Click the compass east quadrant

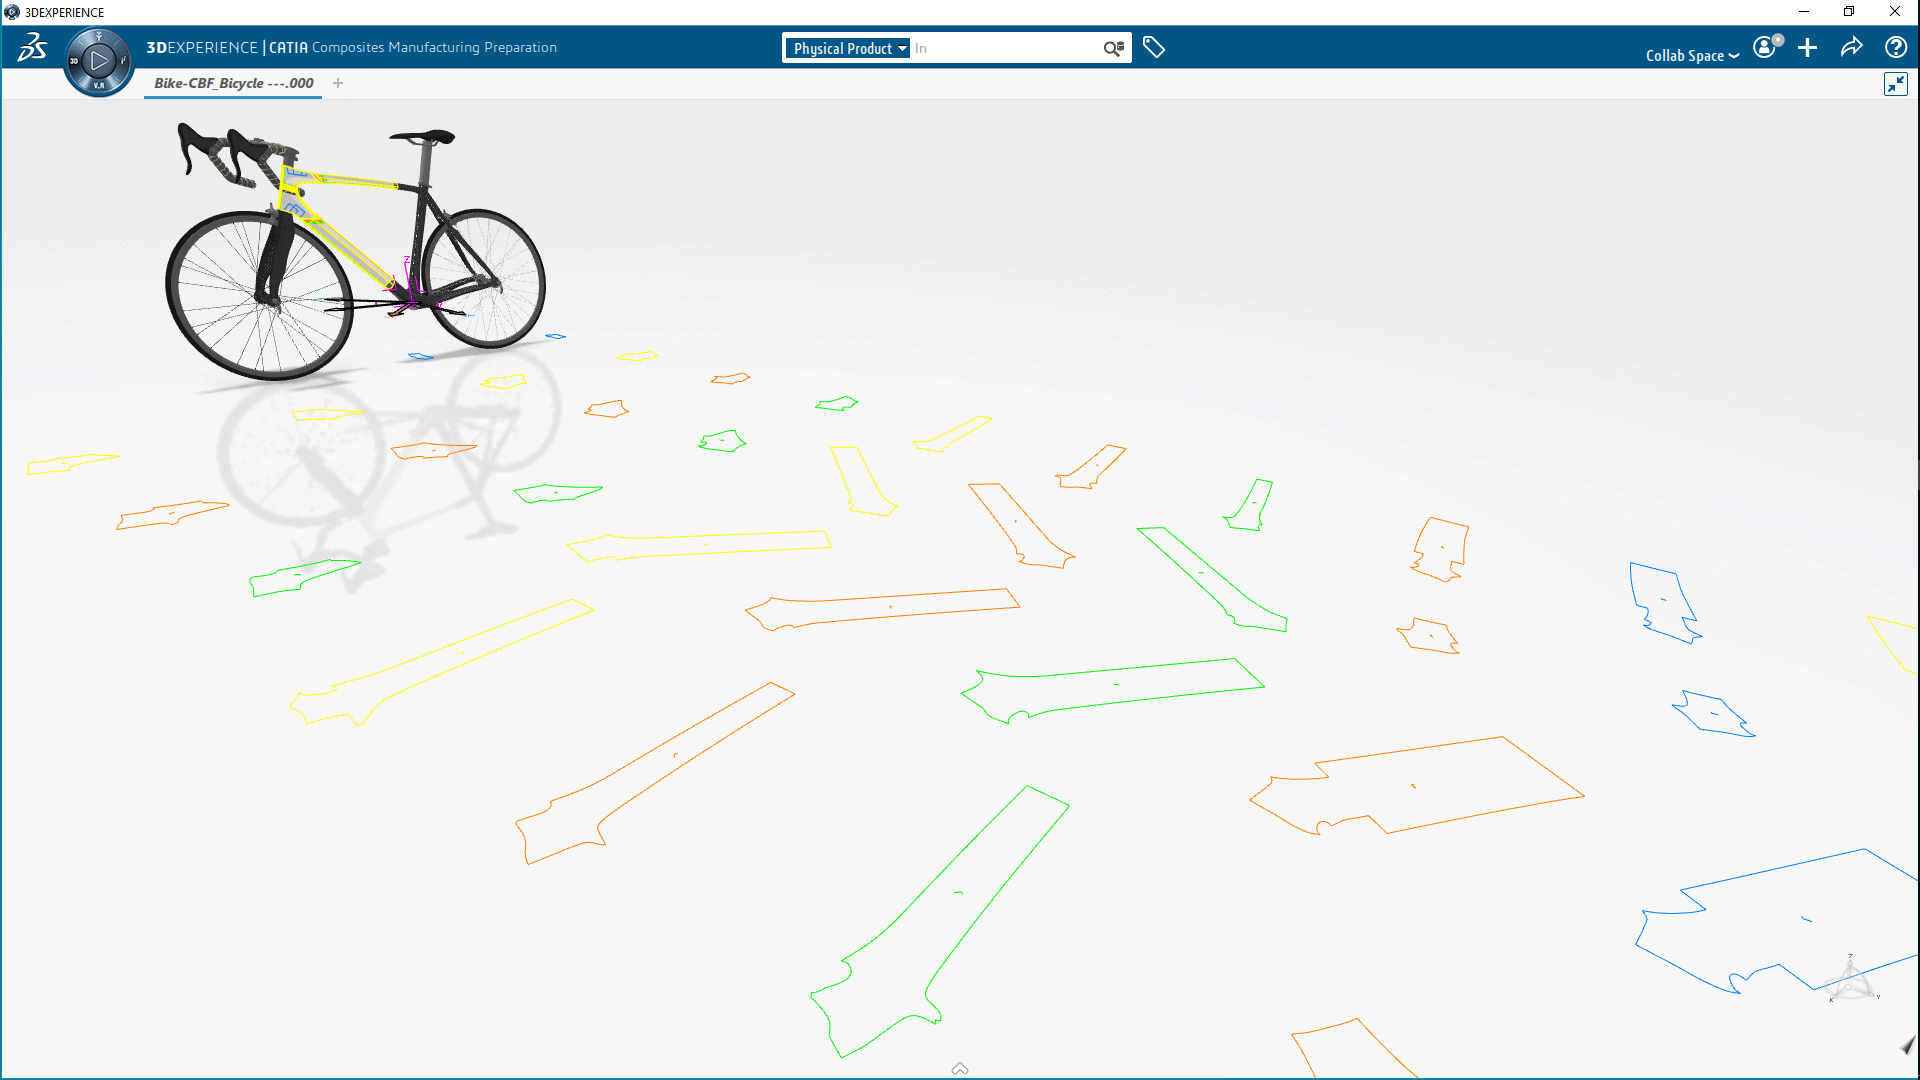click(x=123, y=61)
